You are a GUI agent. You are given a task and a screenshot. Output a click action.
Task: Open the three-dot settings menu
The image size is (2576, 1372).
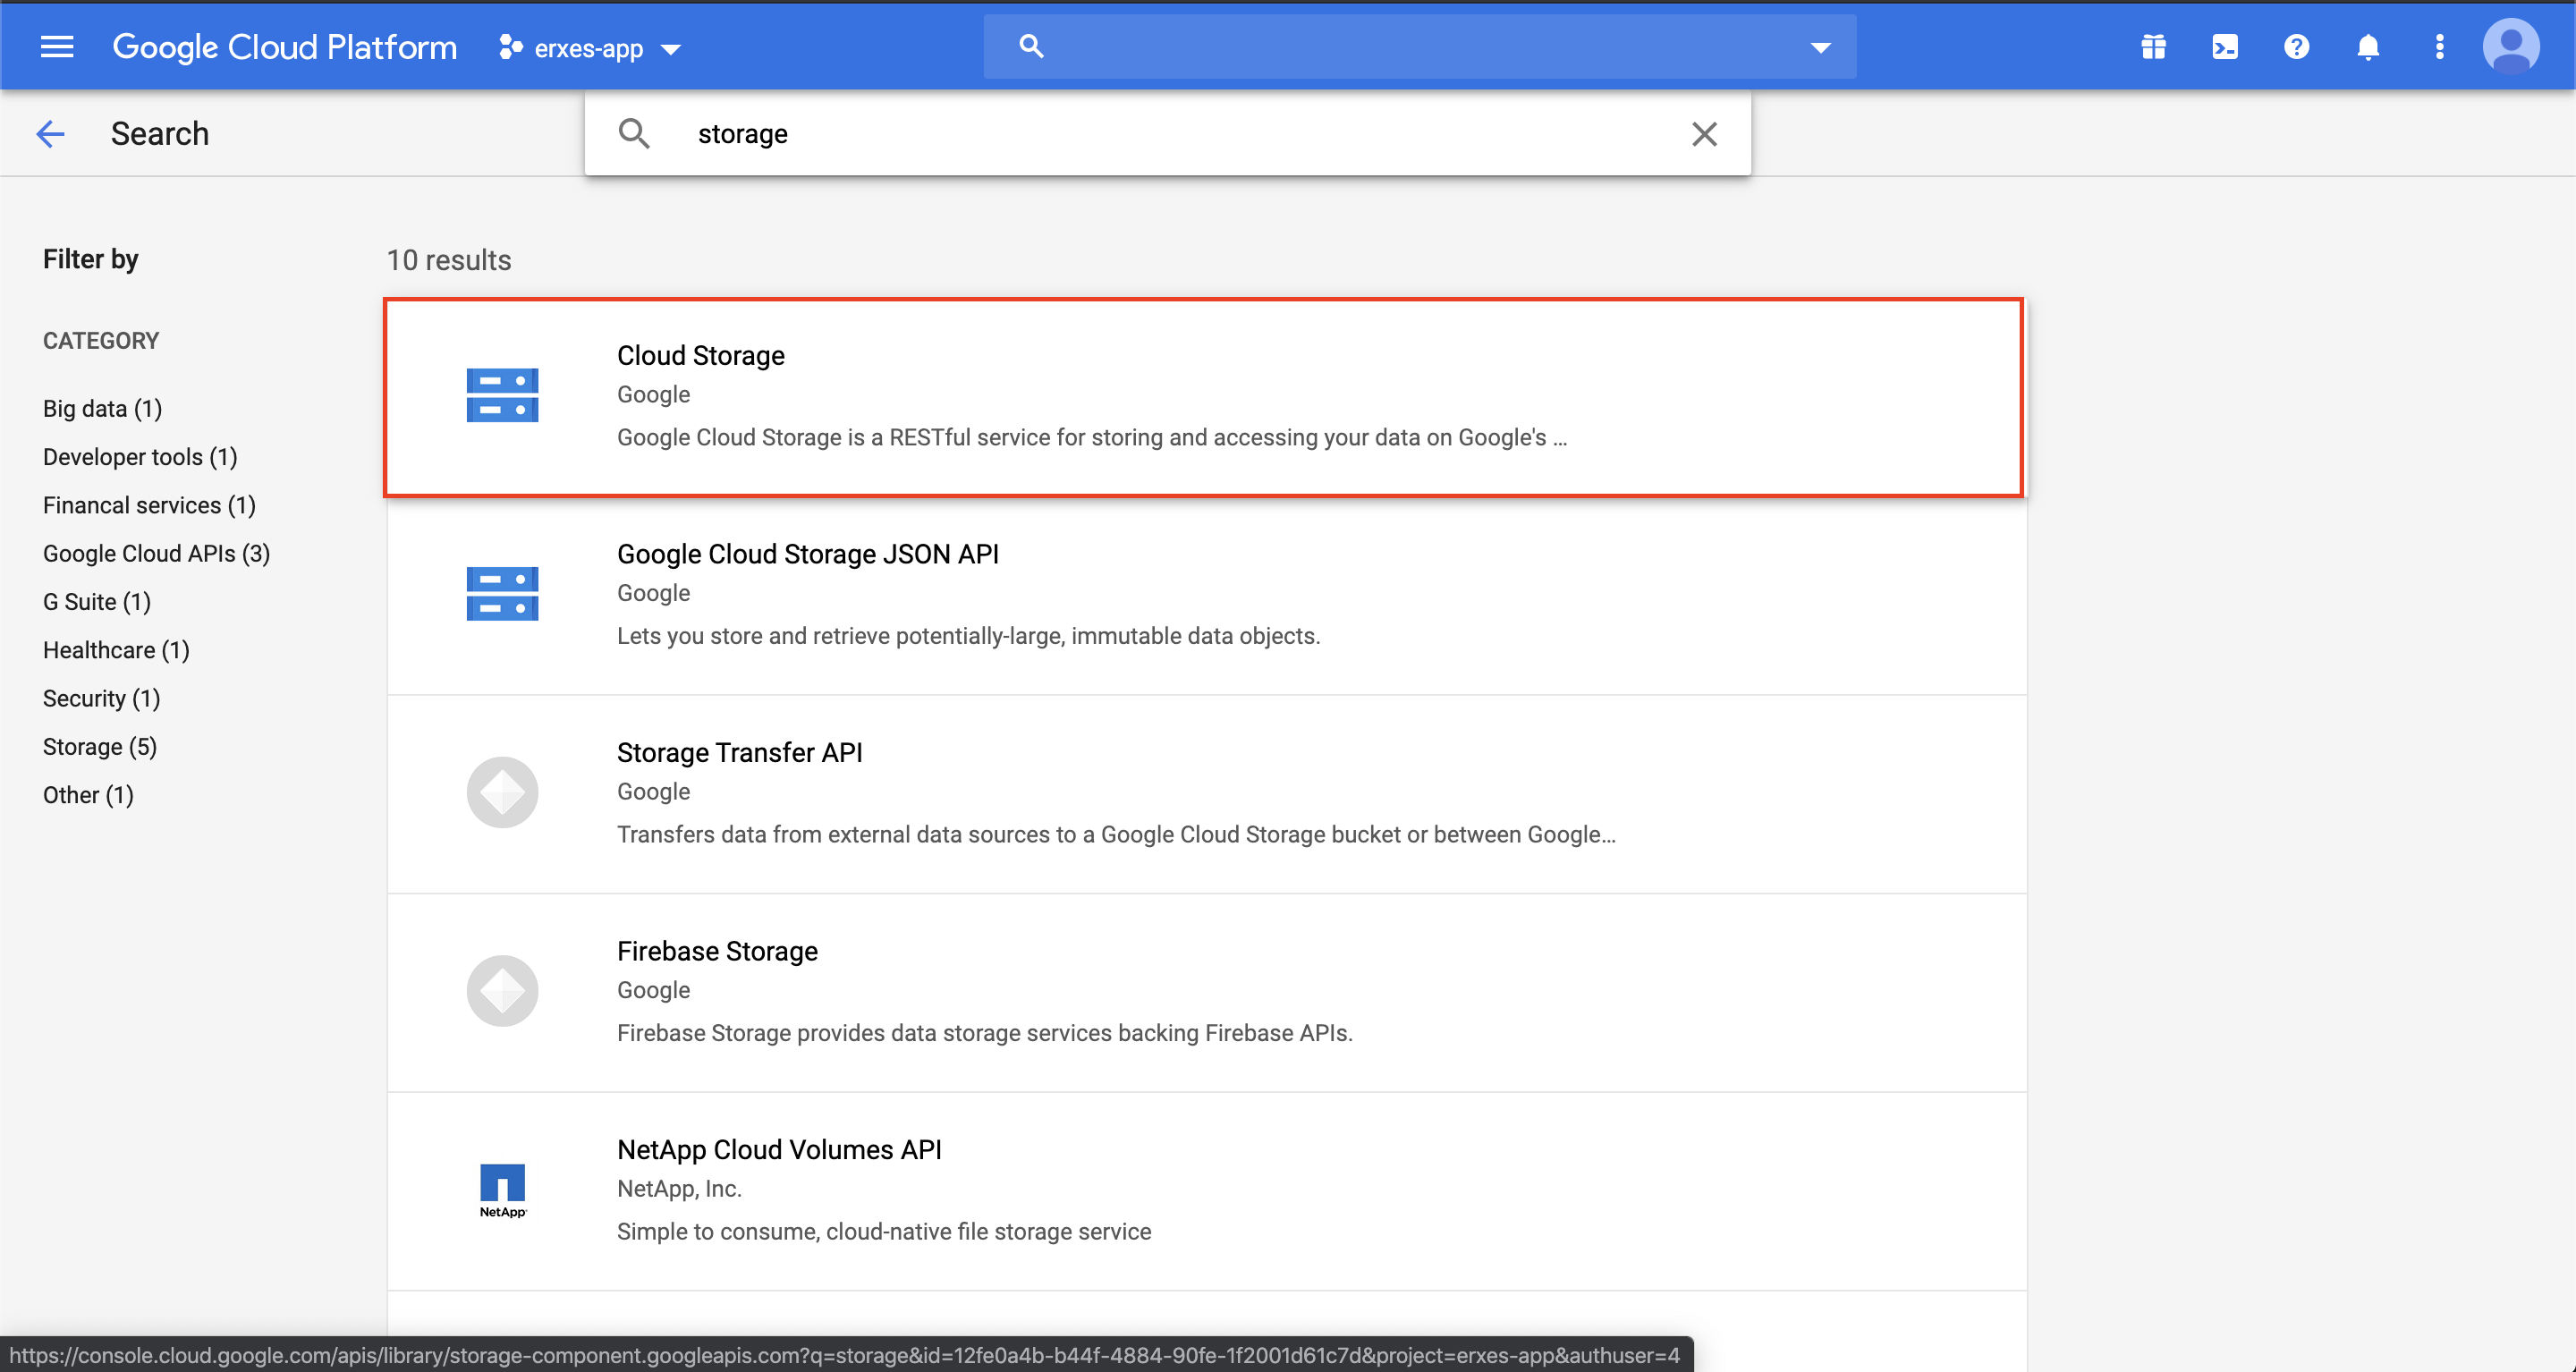[2439, 47]
